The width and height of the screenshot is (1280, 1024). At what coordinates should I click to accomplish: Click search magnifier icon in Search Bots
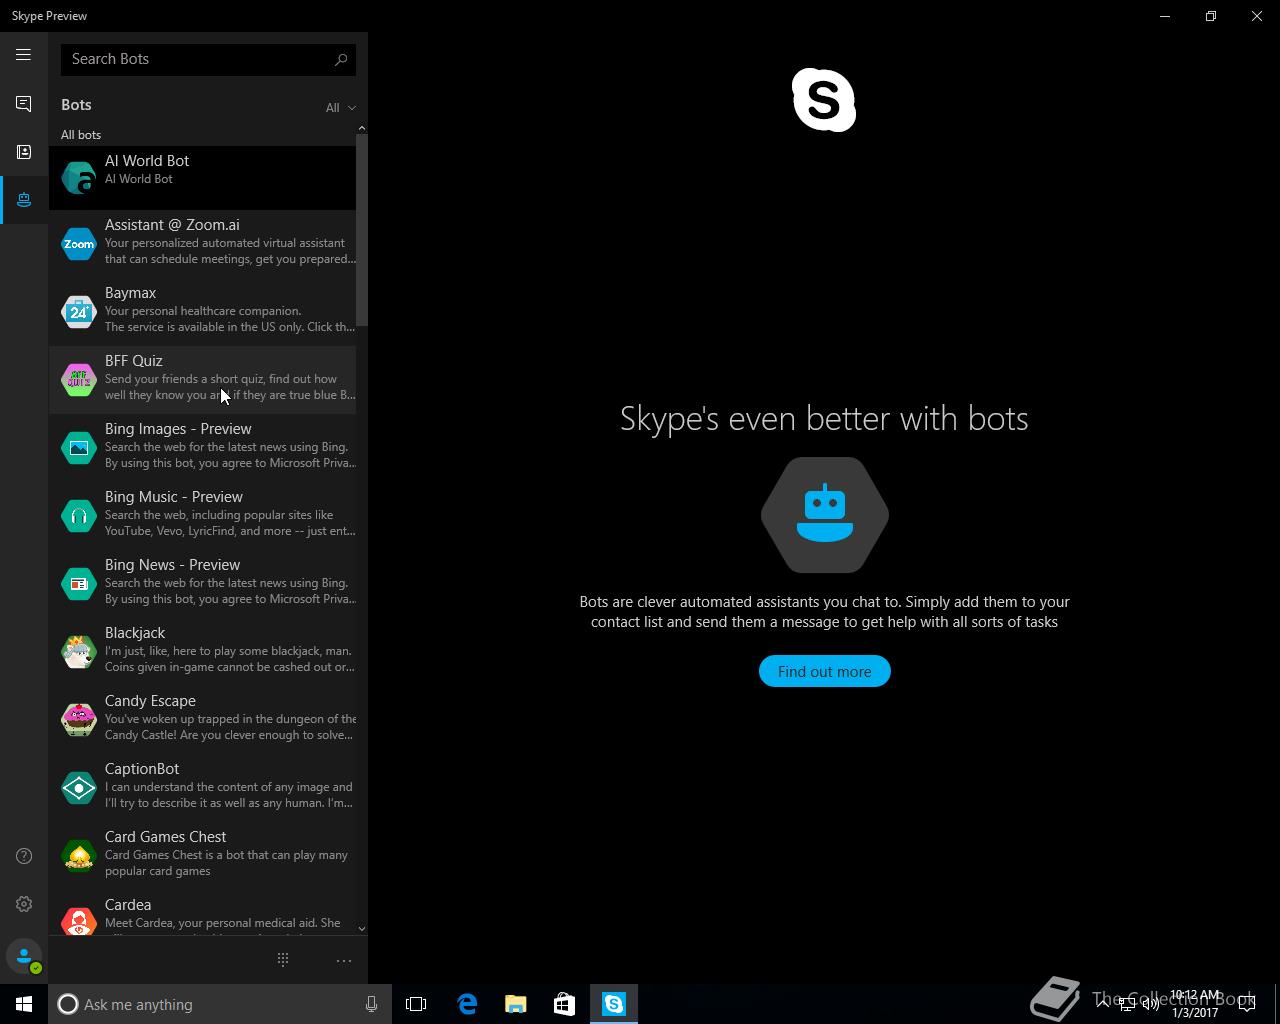341,59
